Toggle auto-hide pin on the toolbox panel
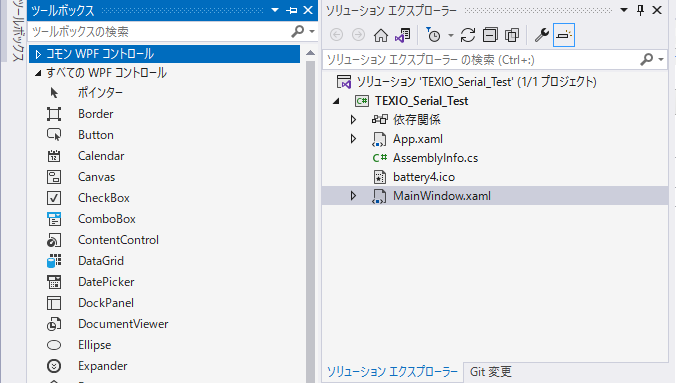 [x=292, y=10]
